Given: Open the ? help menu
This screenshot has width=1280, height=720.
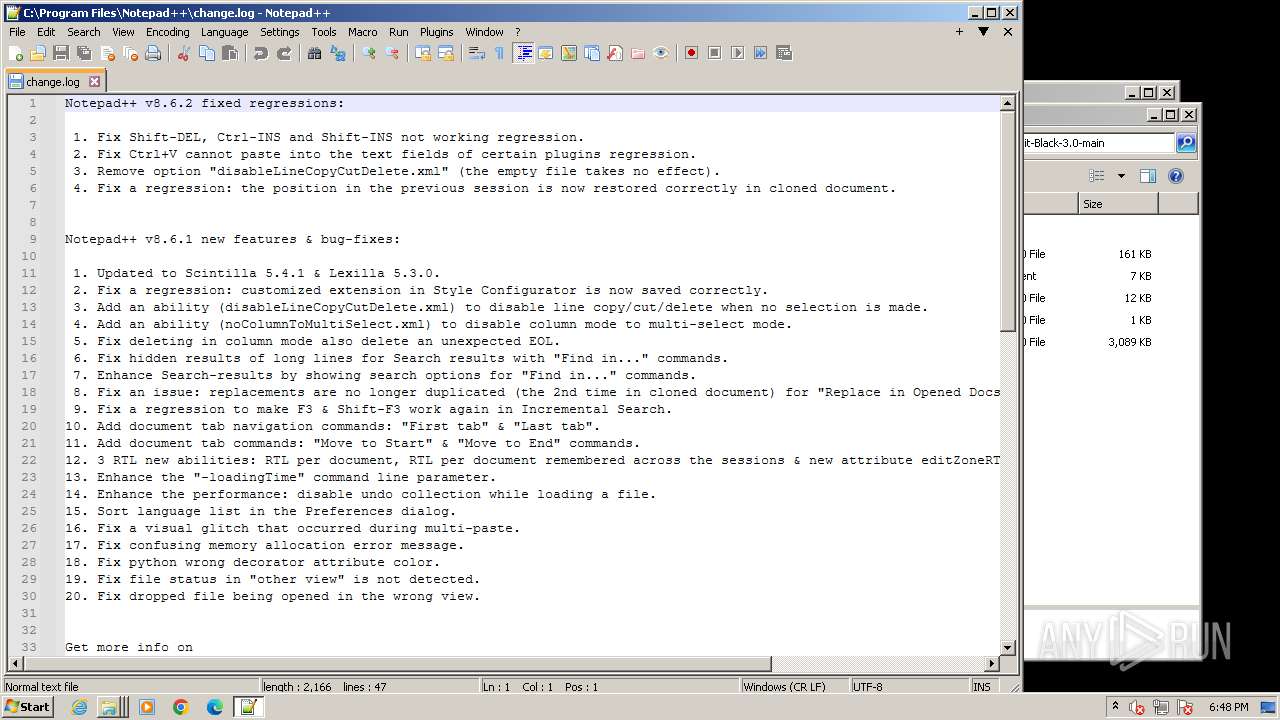Looking at the screenshot, I should coord(517,32).
